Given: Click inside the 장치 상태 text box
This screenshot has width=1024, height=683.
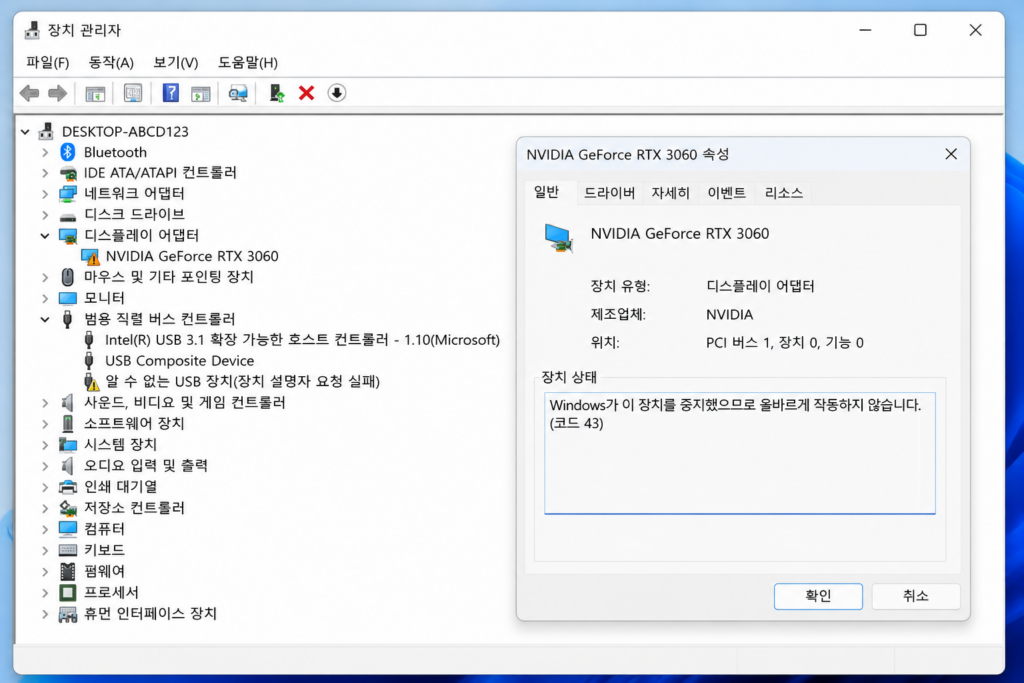Looking at the screenshot, I should pyautogui.click(x=739, y=453).
